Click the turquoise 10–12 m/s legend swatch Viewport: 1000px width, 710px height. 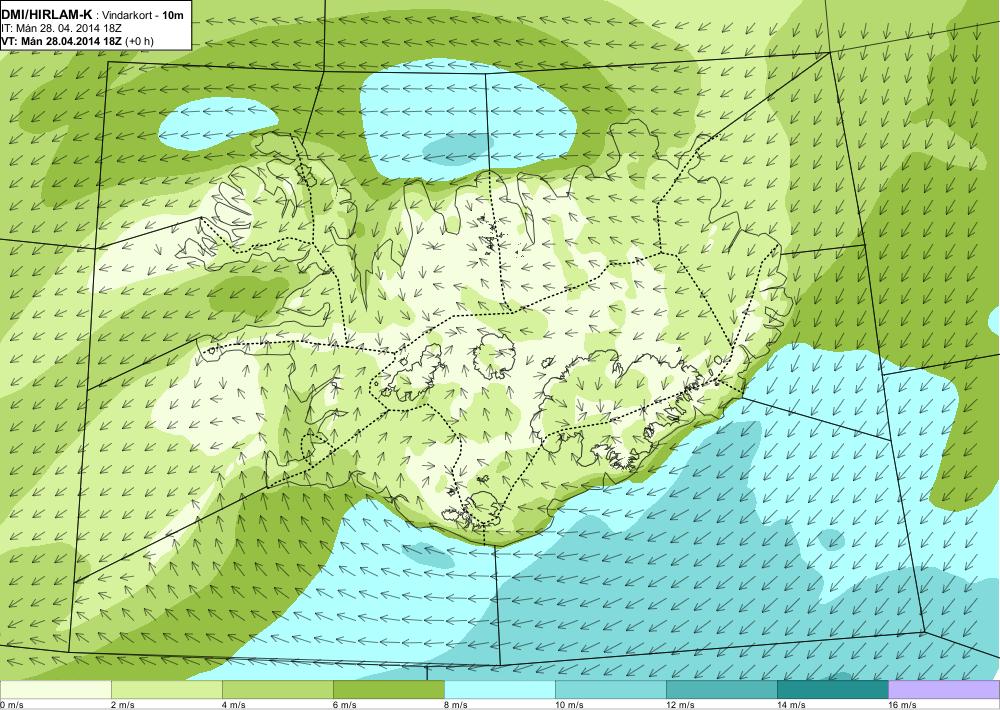point(610,690)
